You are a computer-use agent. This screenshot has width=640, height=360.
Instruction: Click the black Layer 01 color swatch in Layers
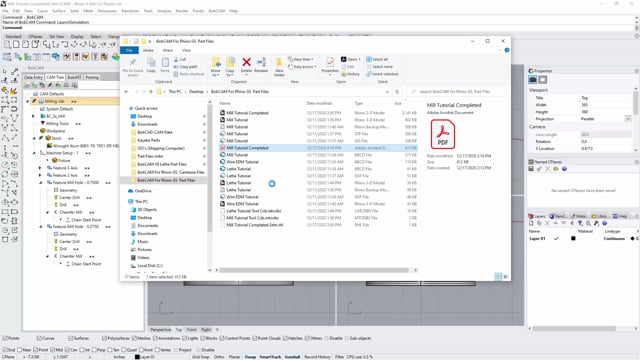(x=573, y=238)
